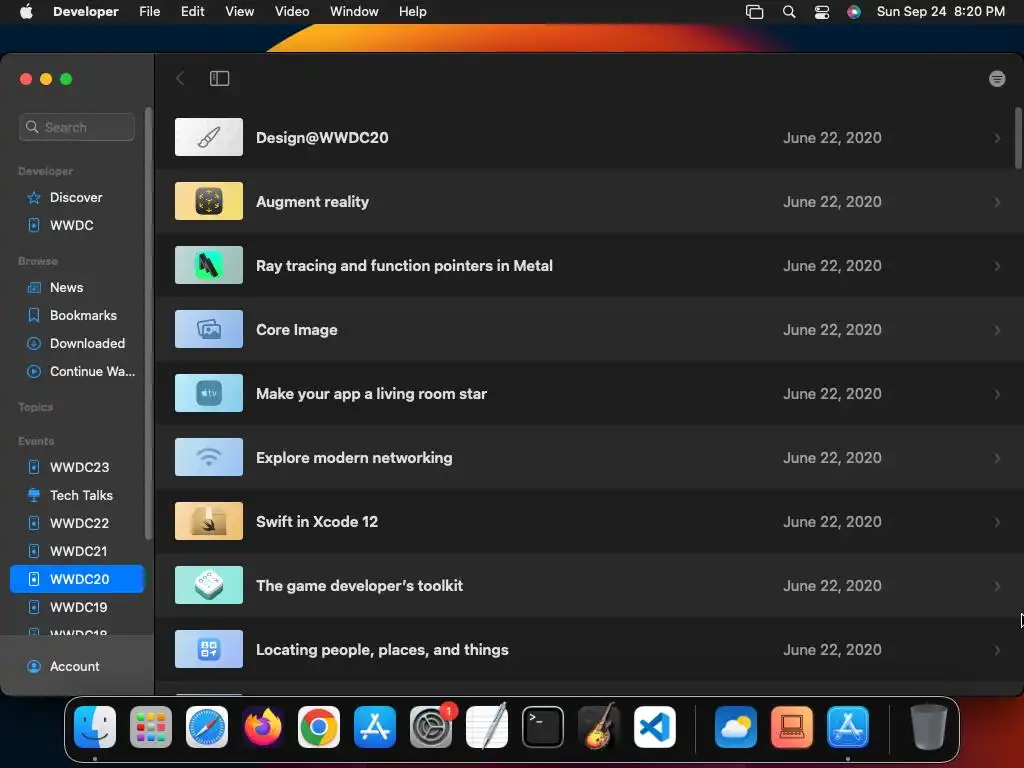Image resolution: width=1024 pixels, height=768 pixels.
Task: Launch Google Chrome from the Dock
Action: (x=319, y=727)
